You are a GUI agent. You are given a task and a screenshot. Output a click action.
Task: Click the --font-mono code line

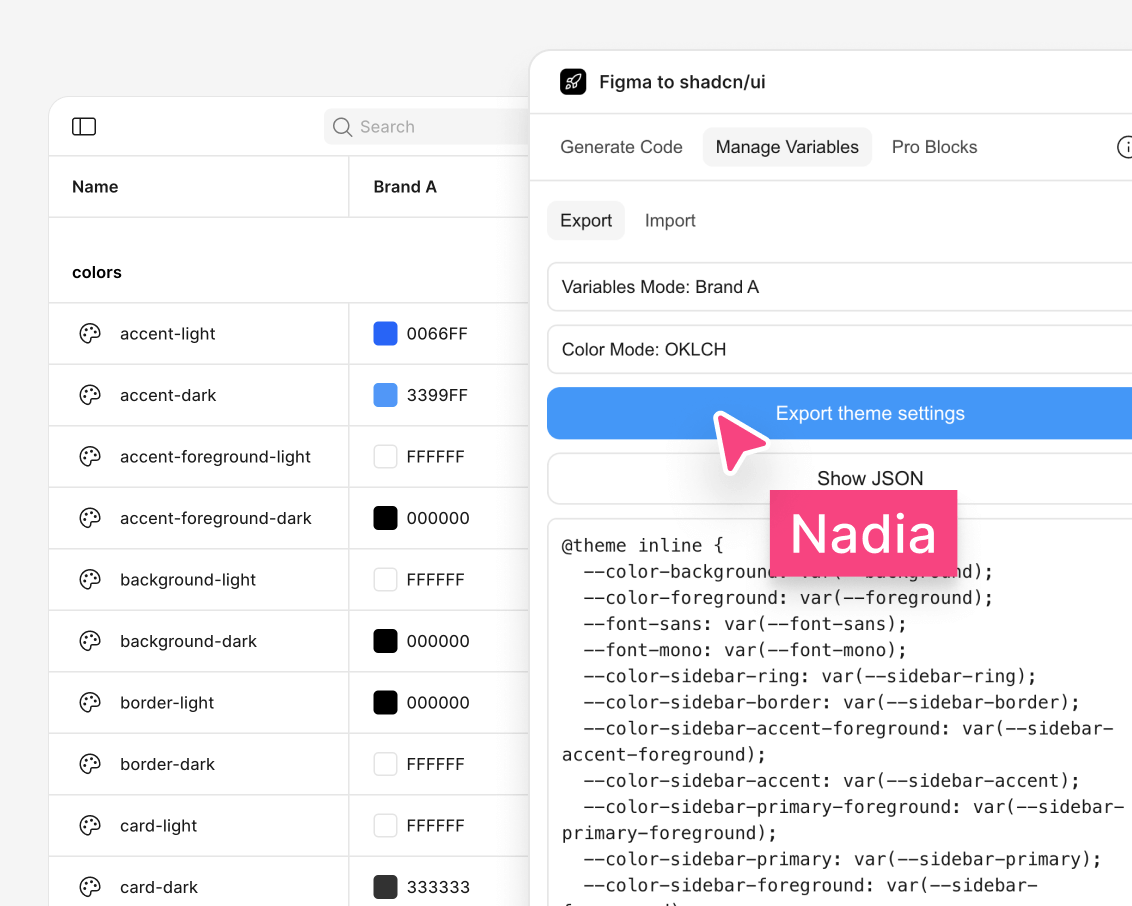tap(744, 650)
